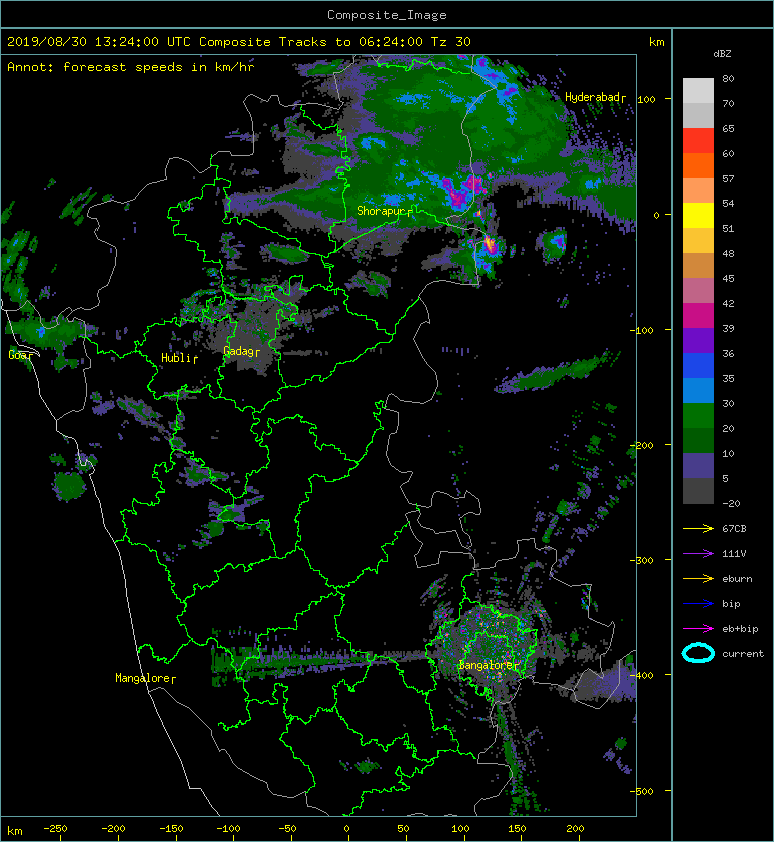Click the Composite_Image title text
The height and width of the screenshot is (842, 774).
[x=387, y=15]
